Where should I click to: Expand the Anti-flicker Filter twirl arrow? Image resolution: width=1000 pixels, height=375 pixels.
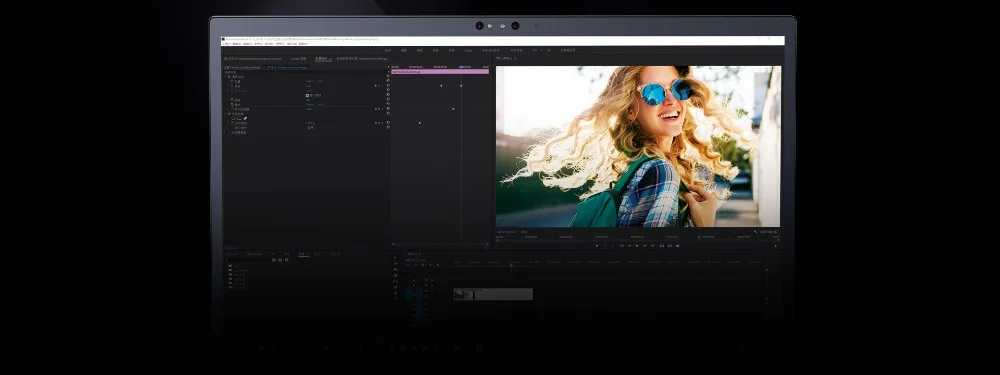(x=228, y=109)
